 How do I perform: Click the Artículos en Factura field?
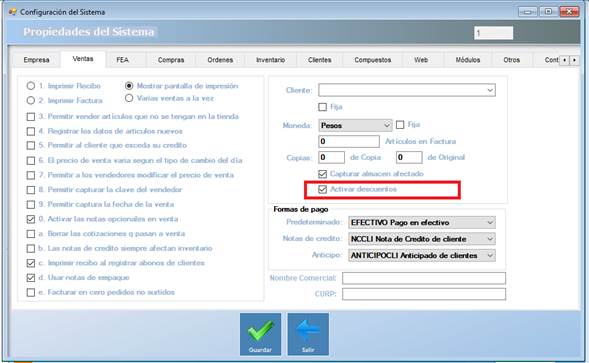tap(349, 141)
